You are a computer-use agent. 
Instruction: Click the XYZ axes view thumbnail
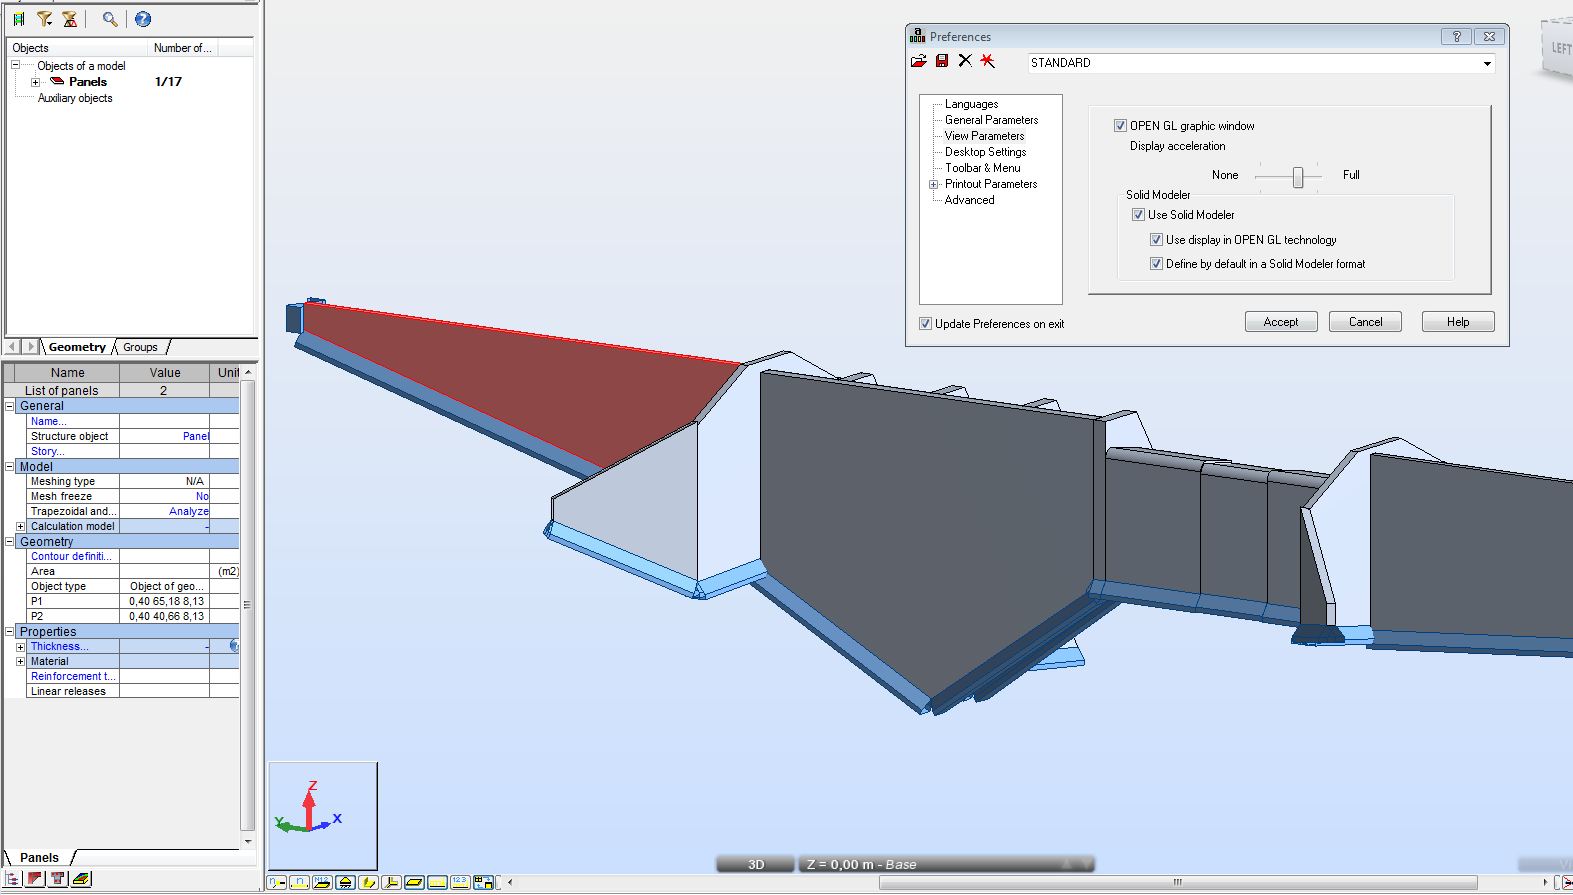click(x=323, y=816)
